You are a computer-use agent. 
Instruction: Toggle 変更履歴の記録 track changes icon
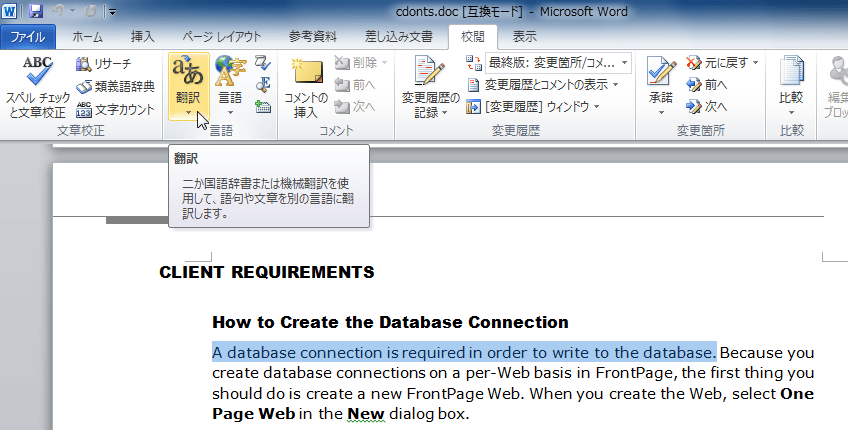pyautogui.click(x=430, y=71)
